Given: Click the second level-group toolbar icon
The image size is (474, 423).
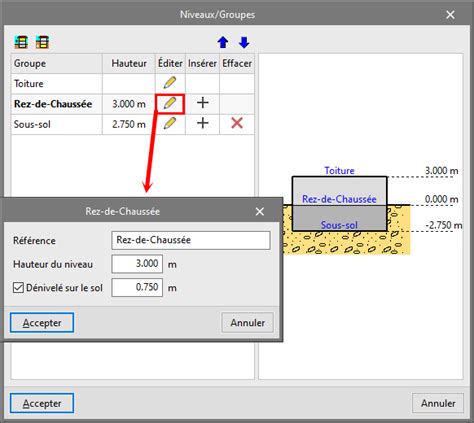Looking at the screenshot, I should [x=42, y=42].
